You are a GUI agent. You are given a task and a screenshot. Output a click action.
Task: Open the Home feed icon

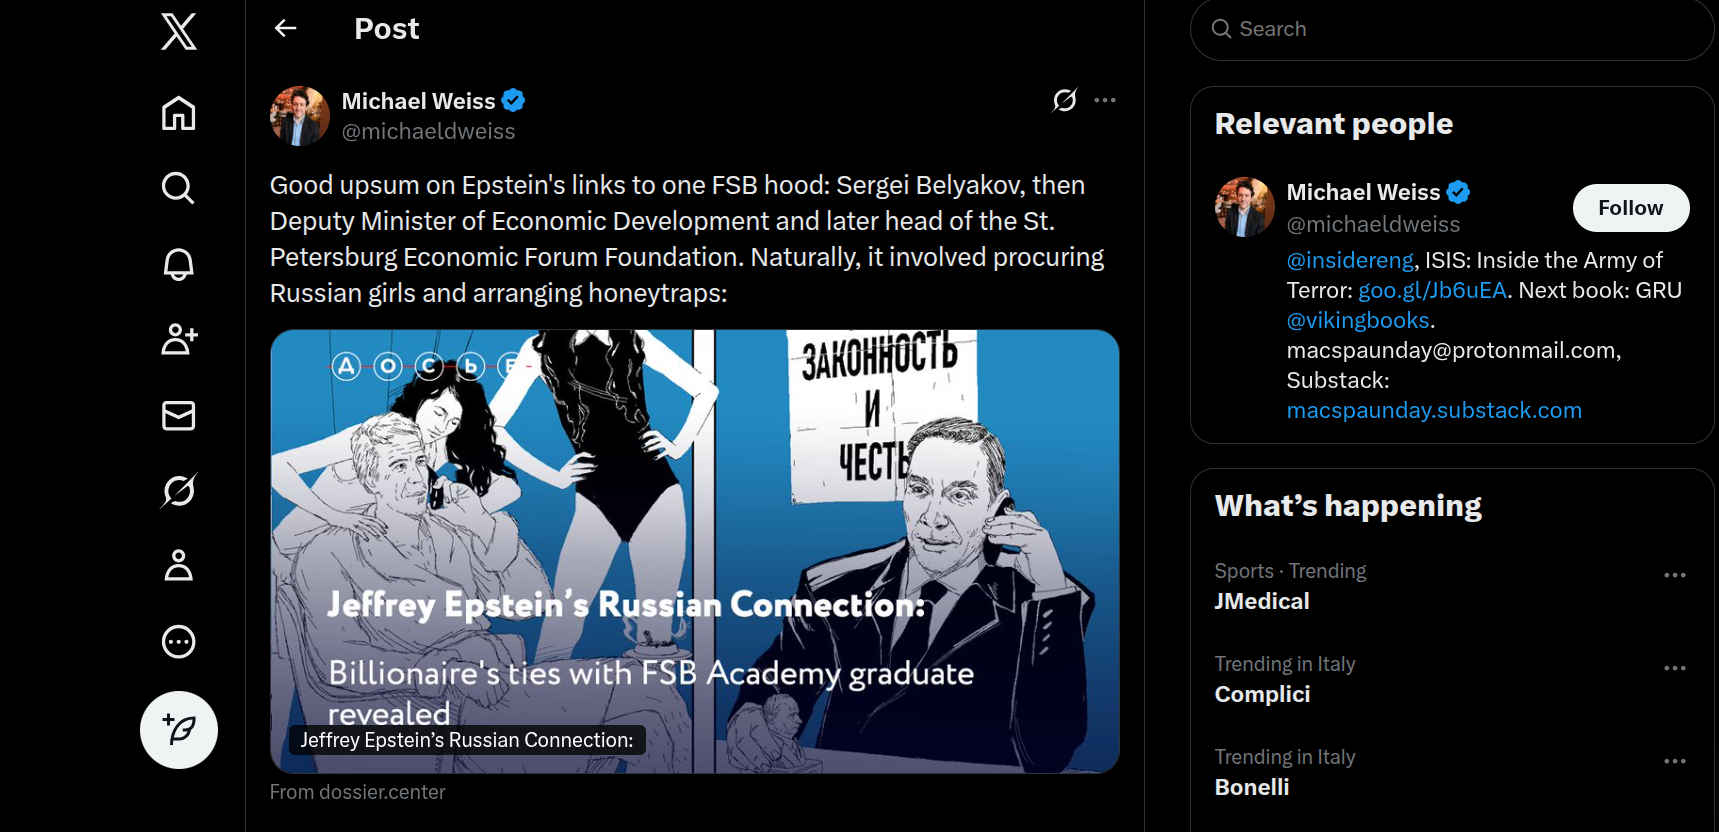pyautogui.click(x=179, y=113)
